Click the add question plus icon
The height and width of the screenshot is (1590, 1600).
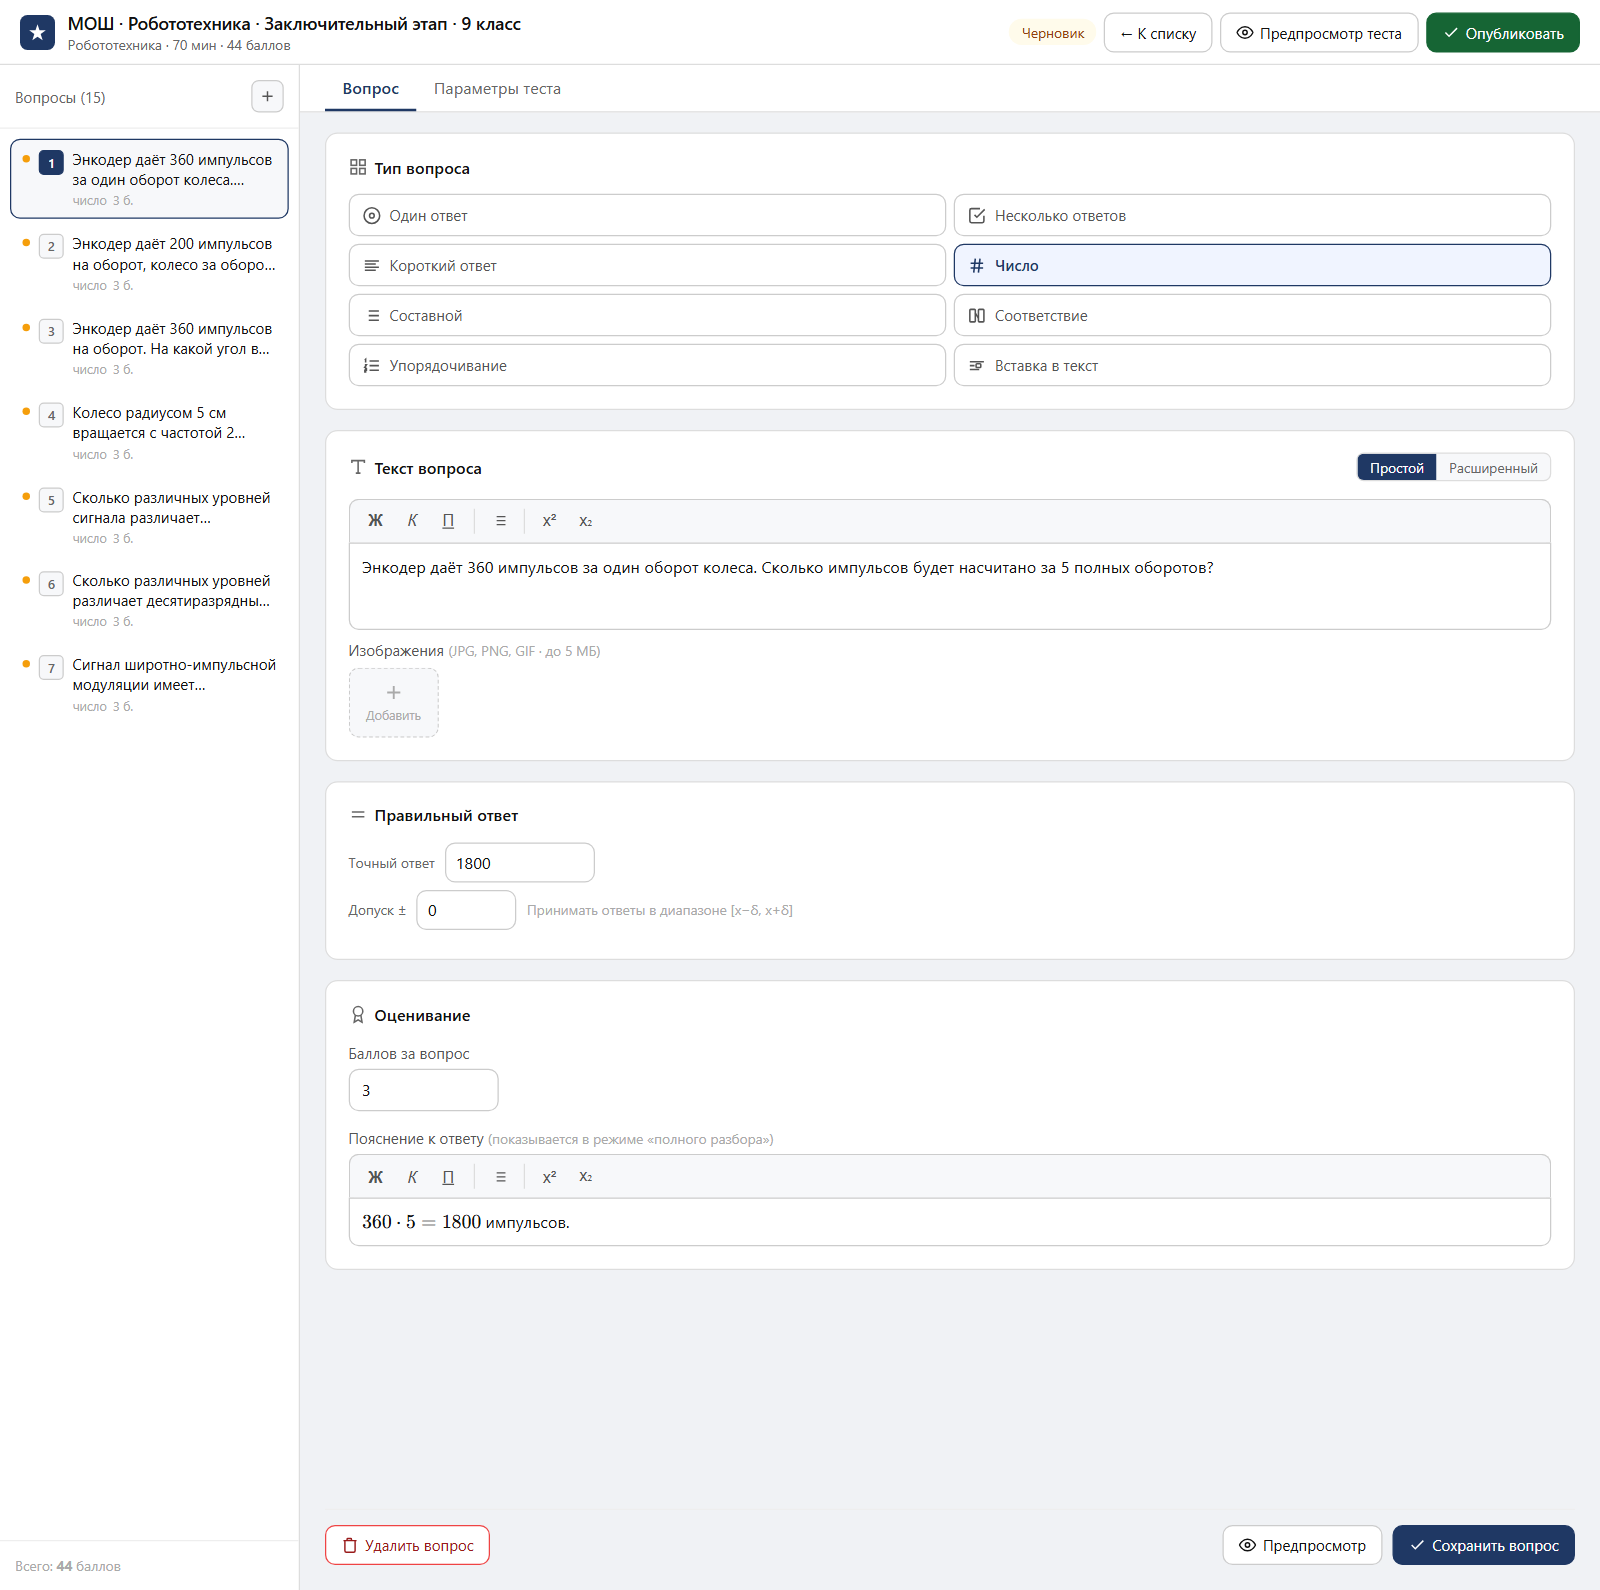(x=267, y=97)
